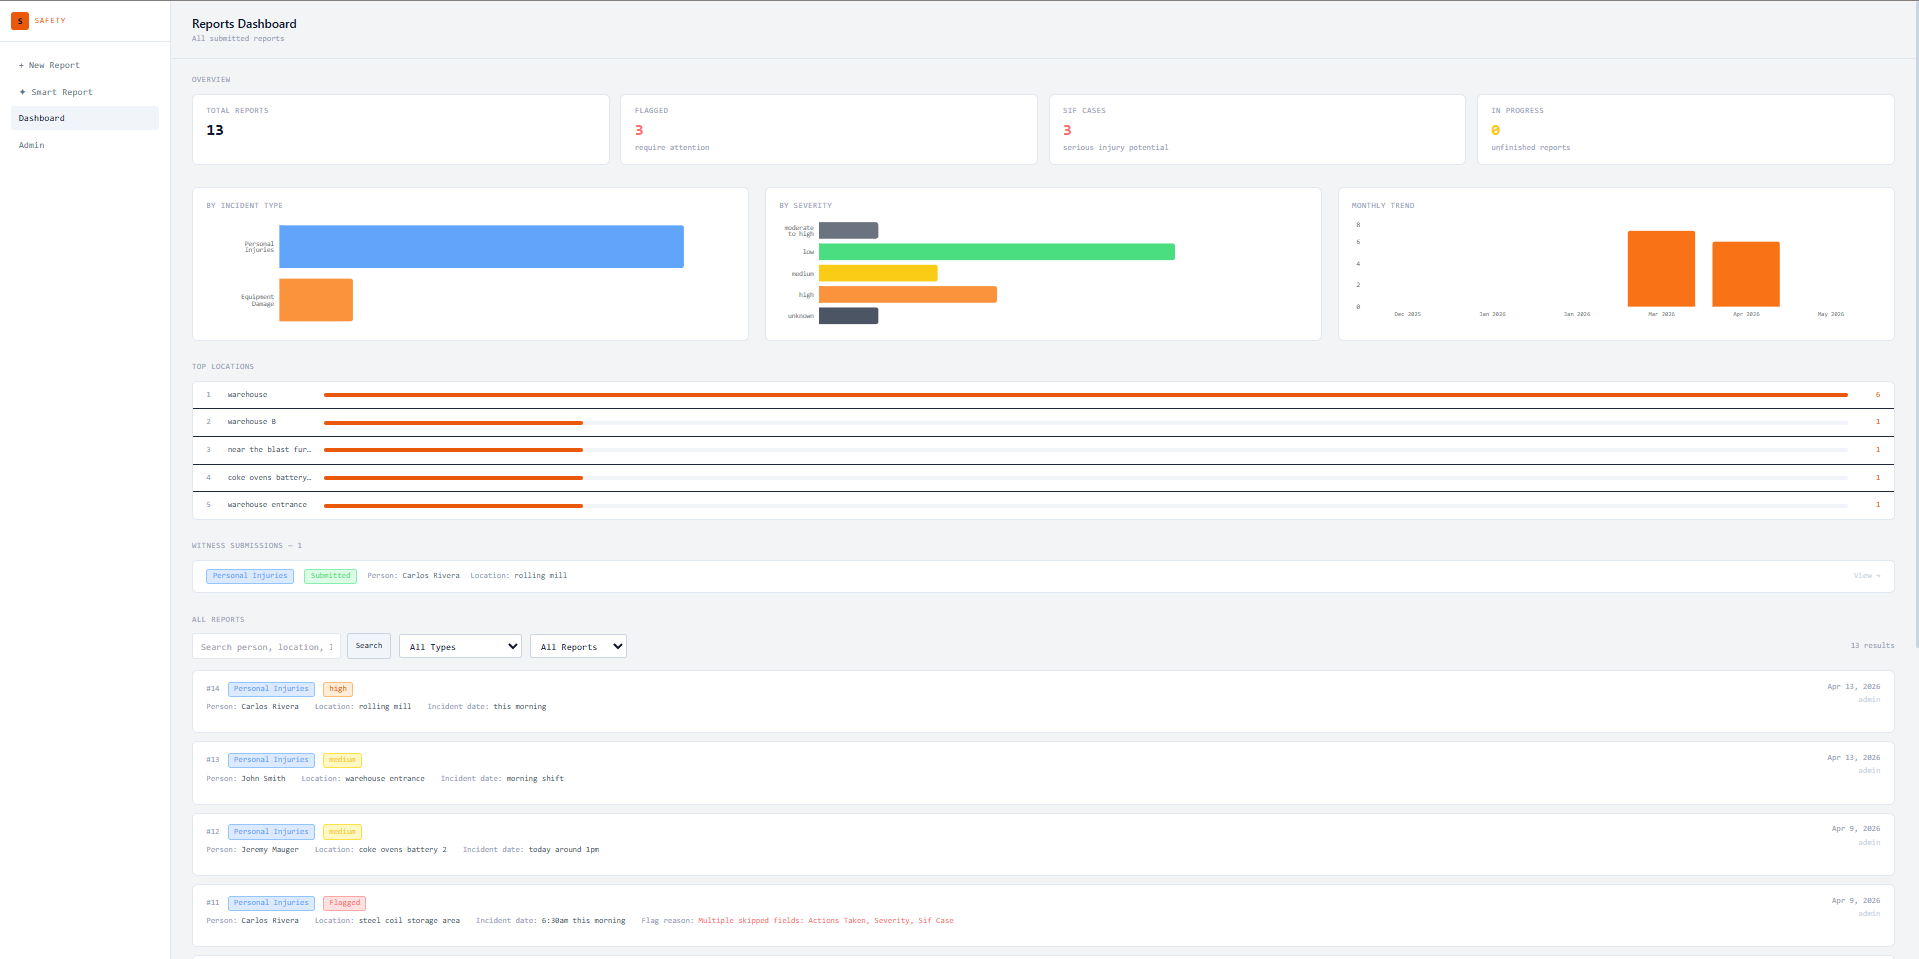Go to the Admin page
1919x959 pixels.
pos(85,145)
